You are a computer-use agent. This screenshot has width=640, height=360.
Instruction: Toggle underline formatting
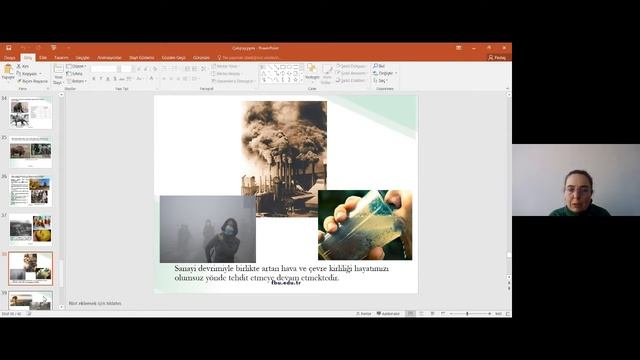click(108, 79)
